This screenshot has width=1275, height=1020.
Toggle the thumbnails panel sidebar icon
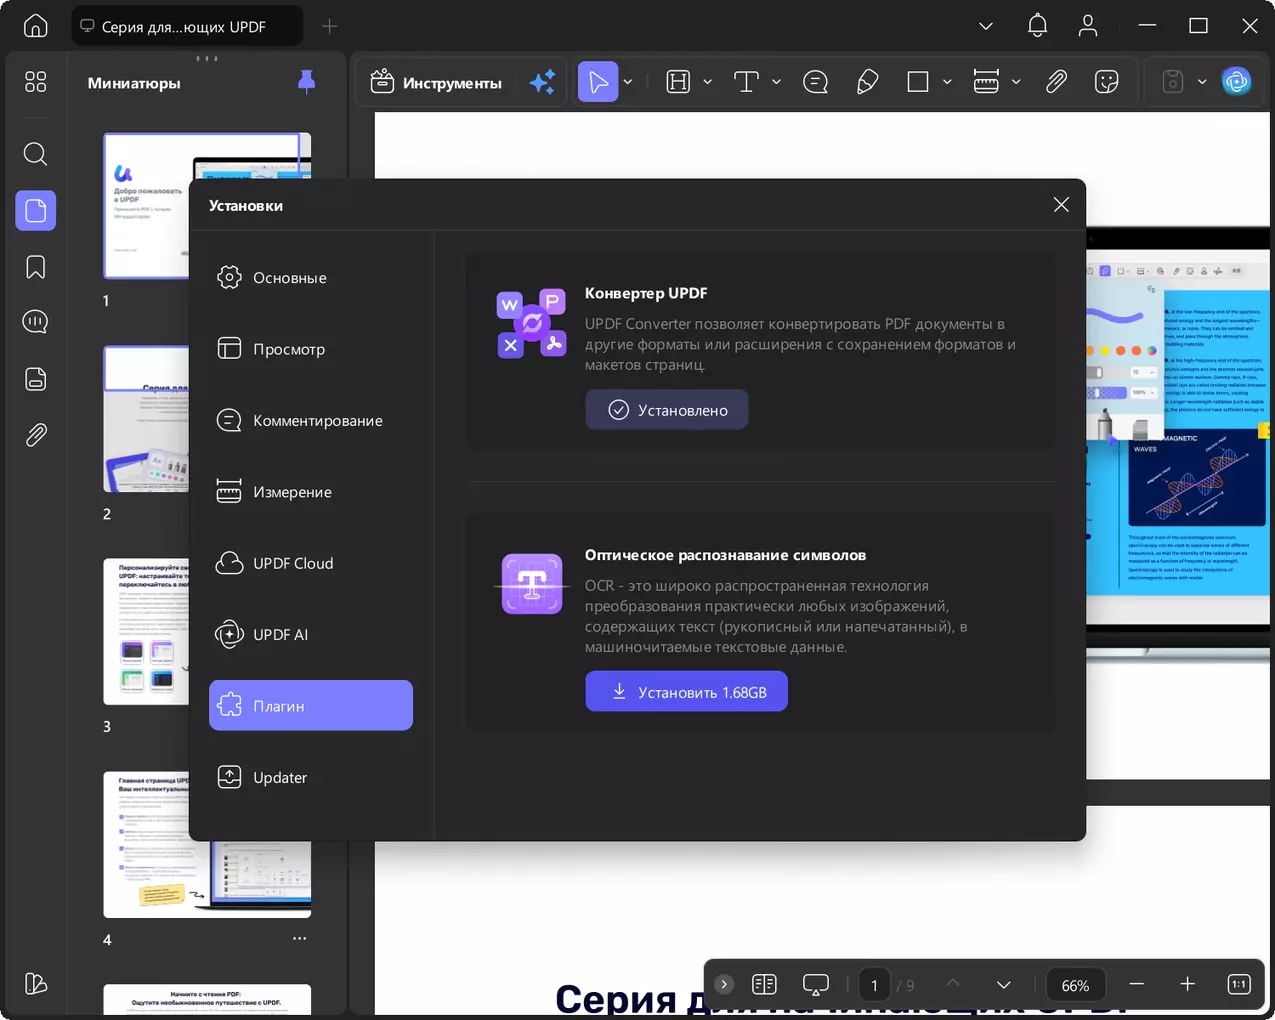36,211
